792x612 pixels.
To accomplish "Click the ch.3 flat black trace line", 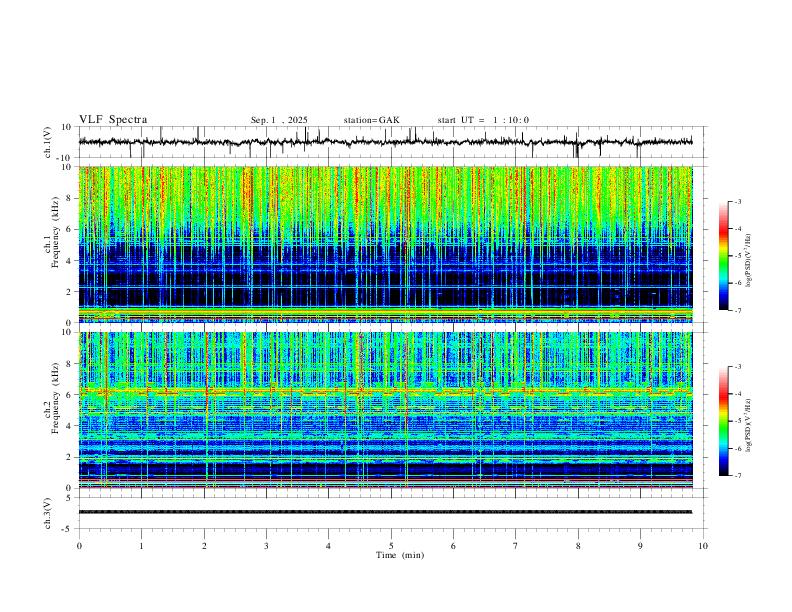I will click(x=385, y=512).
